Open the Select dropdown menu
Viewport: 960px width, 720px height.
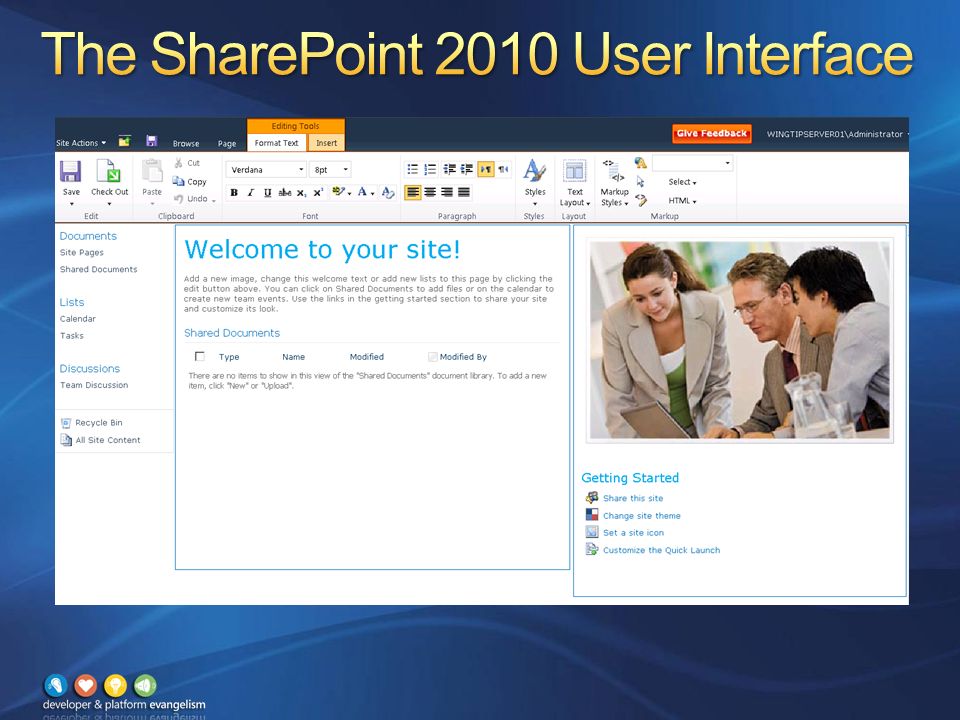pyautogui.click(x=682, y=182)
